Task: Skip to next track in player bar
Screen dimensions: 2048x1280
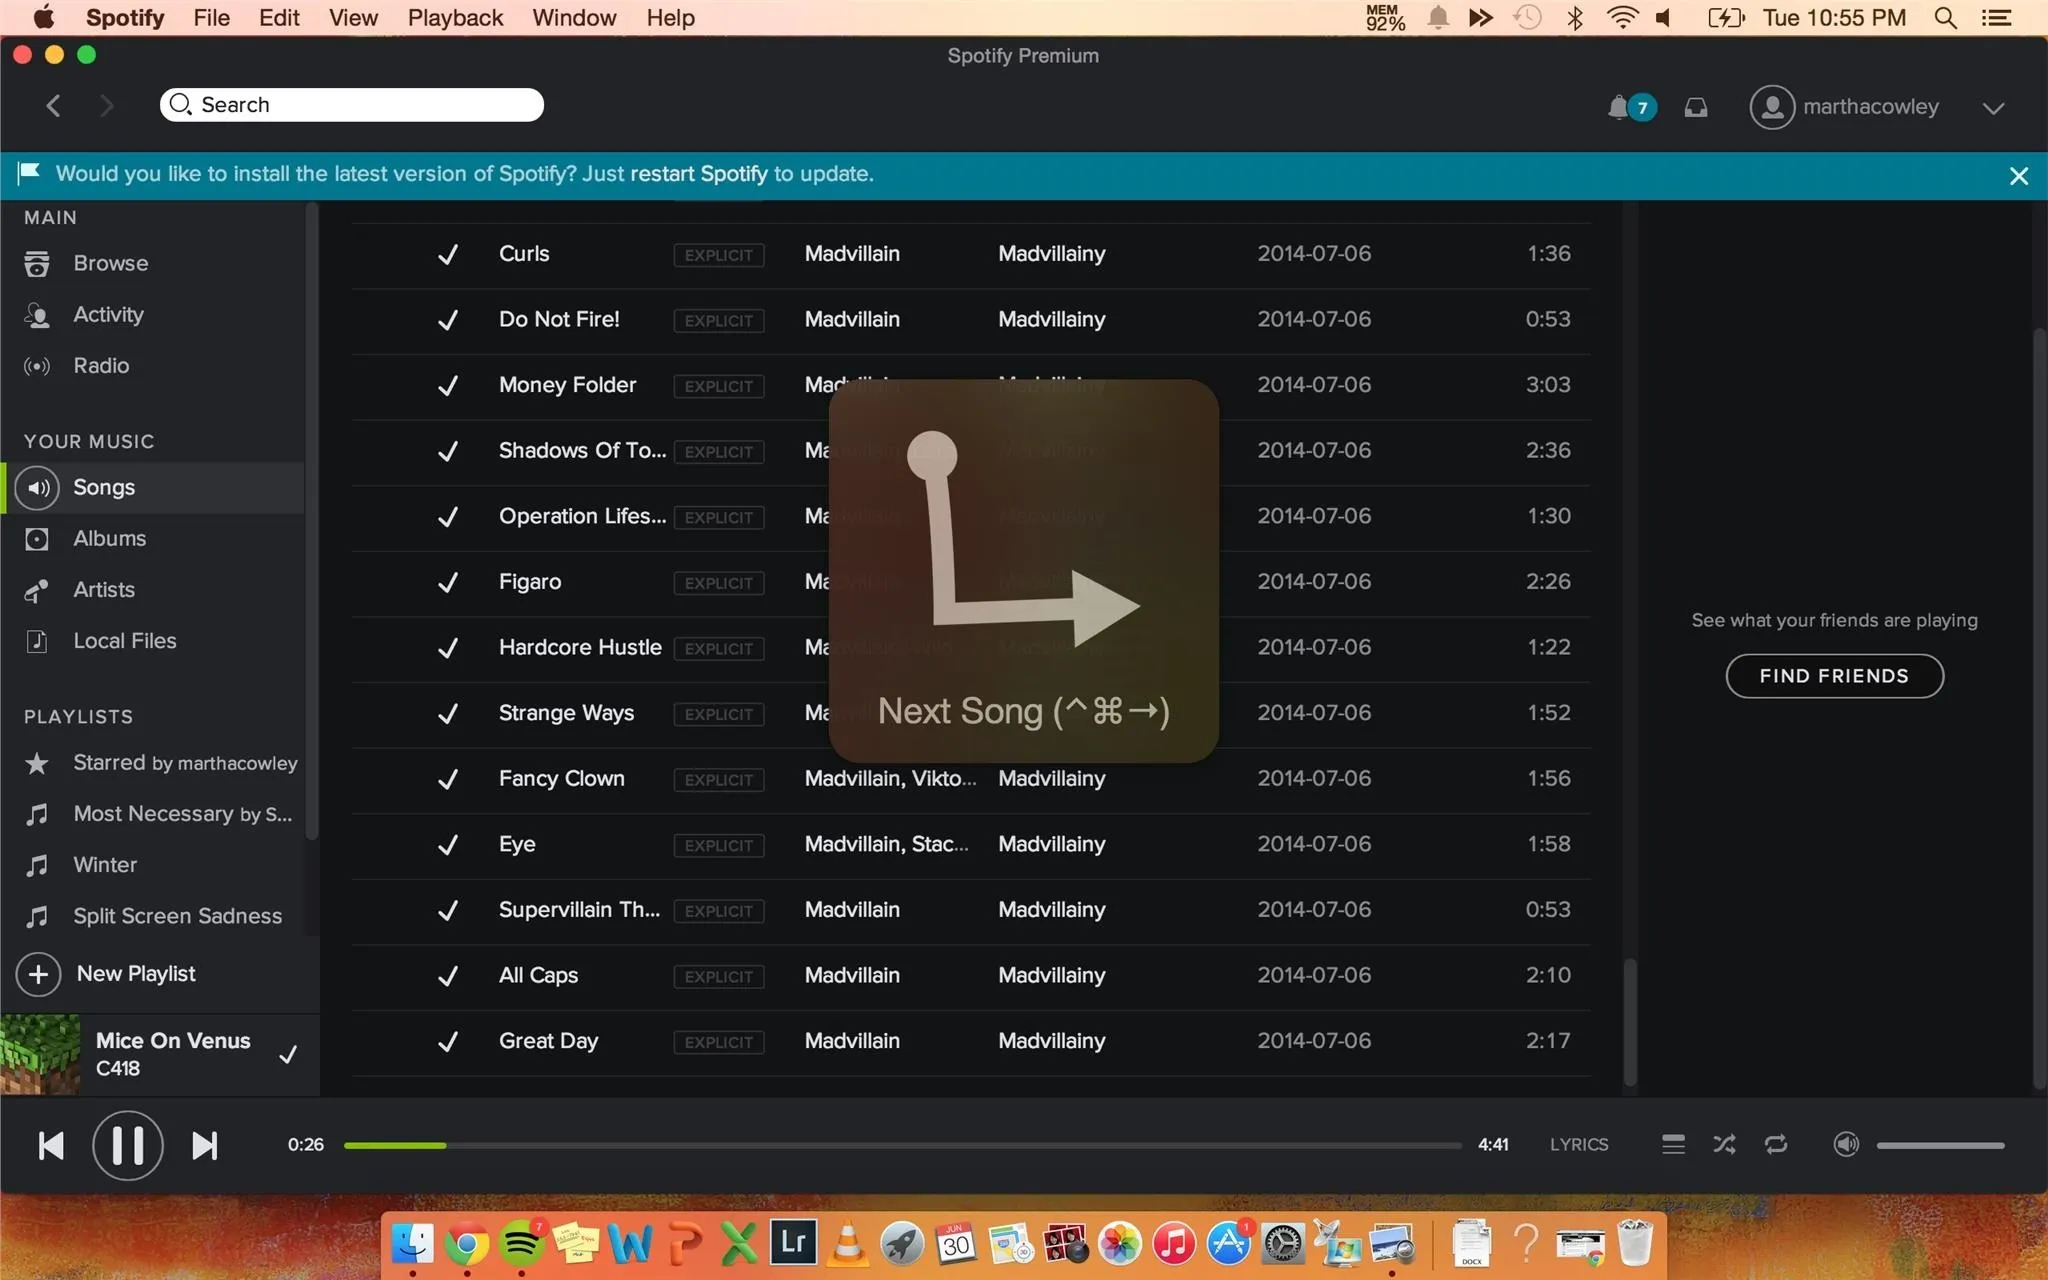Action: click(204, 1145)
